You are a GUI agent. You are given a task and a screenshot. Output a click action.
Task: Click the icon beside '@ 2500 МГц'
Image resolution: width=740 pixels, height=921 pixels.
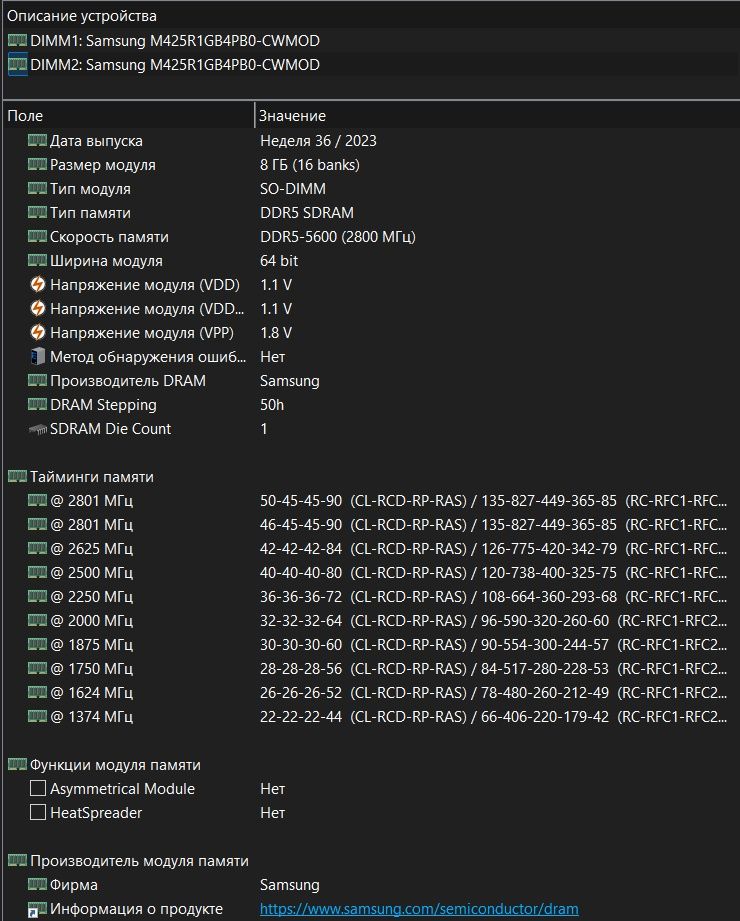pyautogui.click(x=37, y=573)
